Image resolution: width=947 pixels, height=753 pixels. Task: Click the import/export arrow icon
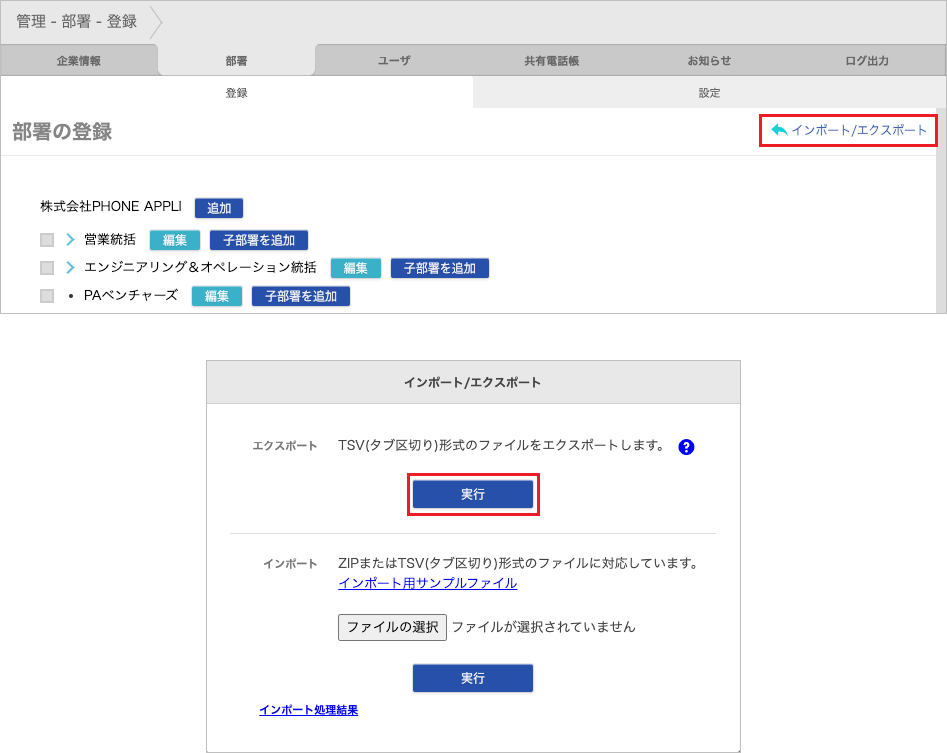779,130
